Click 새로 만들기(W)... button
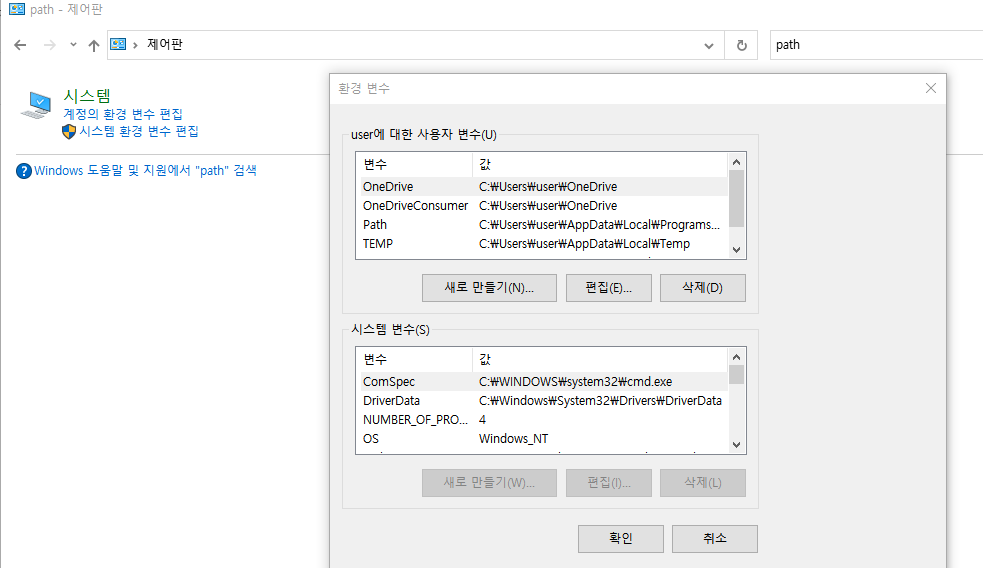Viewport: 983px width, 568px height. [x=489, y=483]
